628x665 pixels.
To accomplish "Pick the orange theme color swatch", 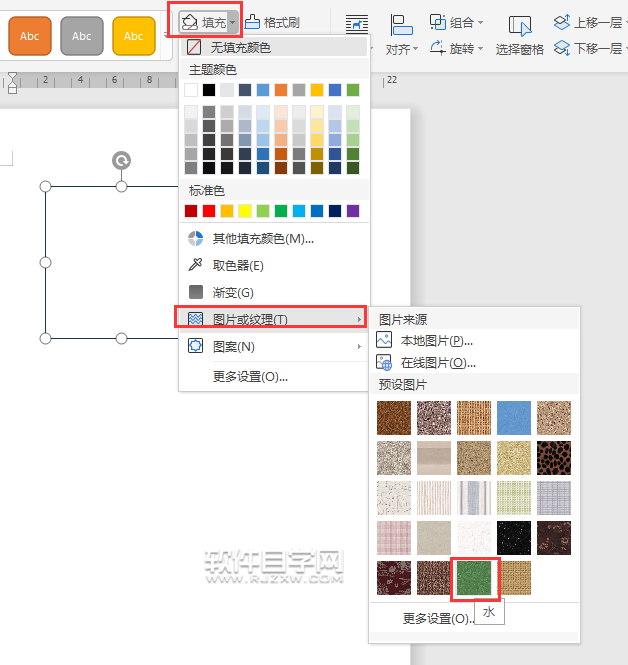I will 281,90.
